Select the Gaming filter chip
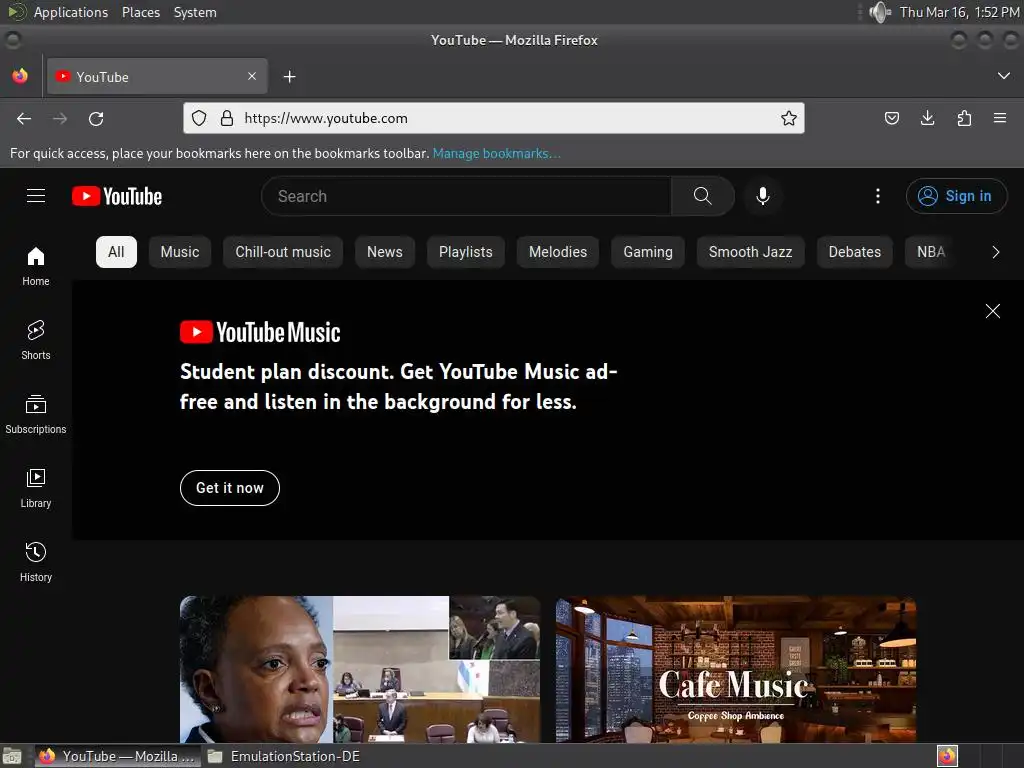This screenshot has height=768, width=1024. [648, 252]
